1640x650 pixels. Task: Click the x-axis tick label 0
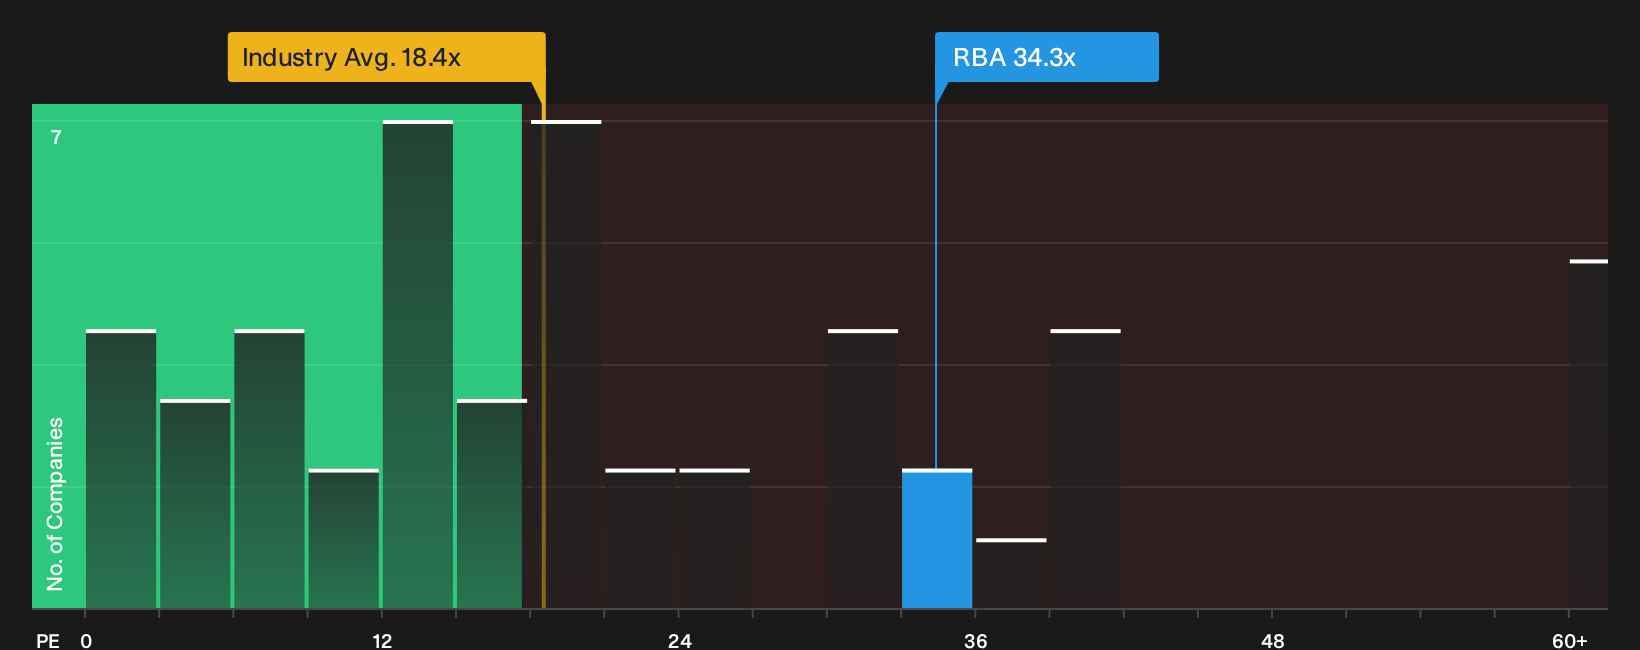pos(86,641)
